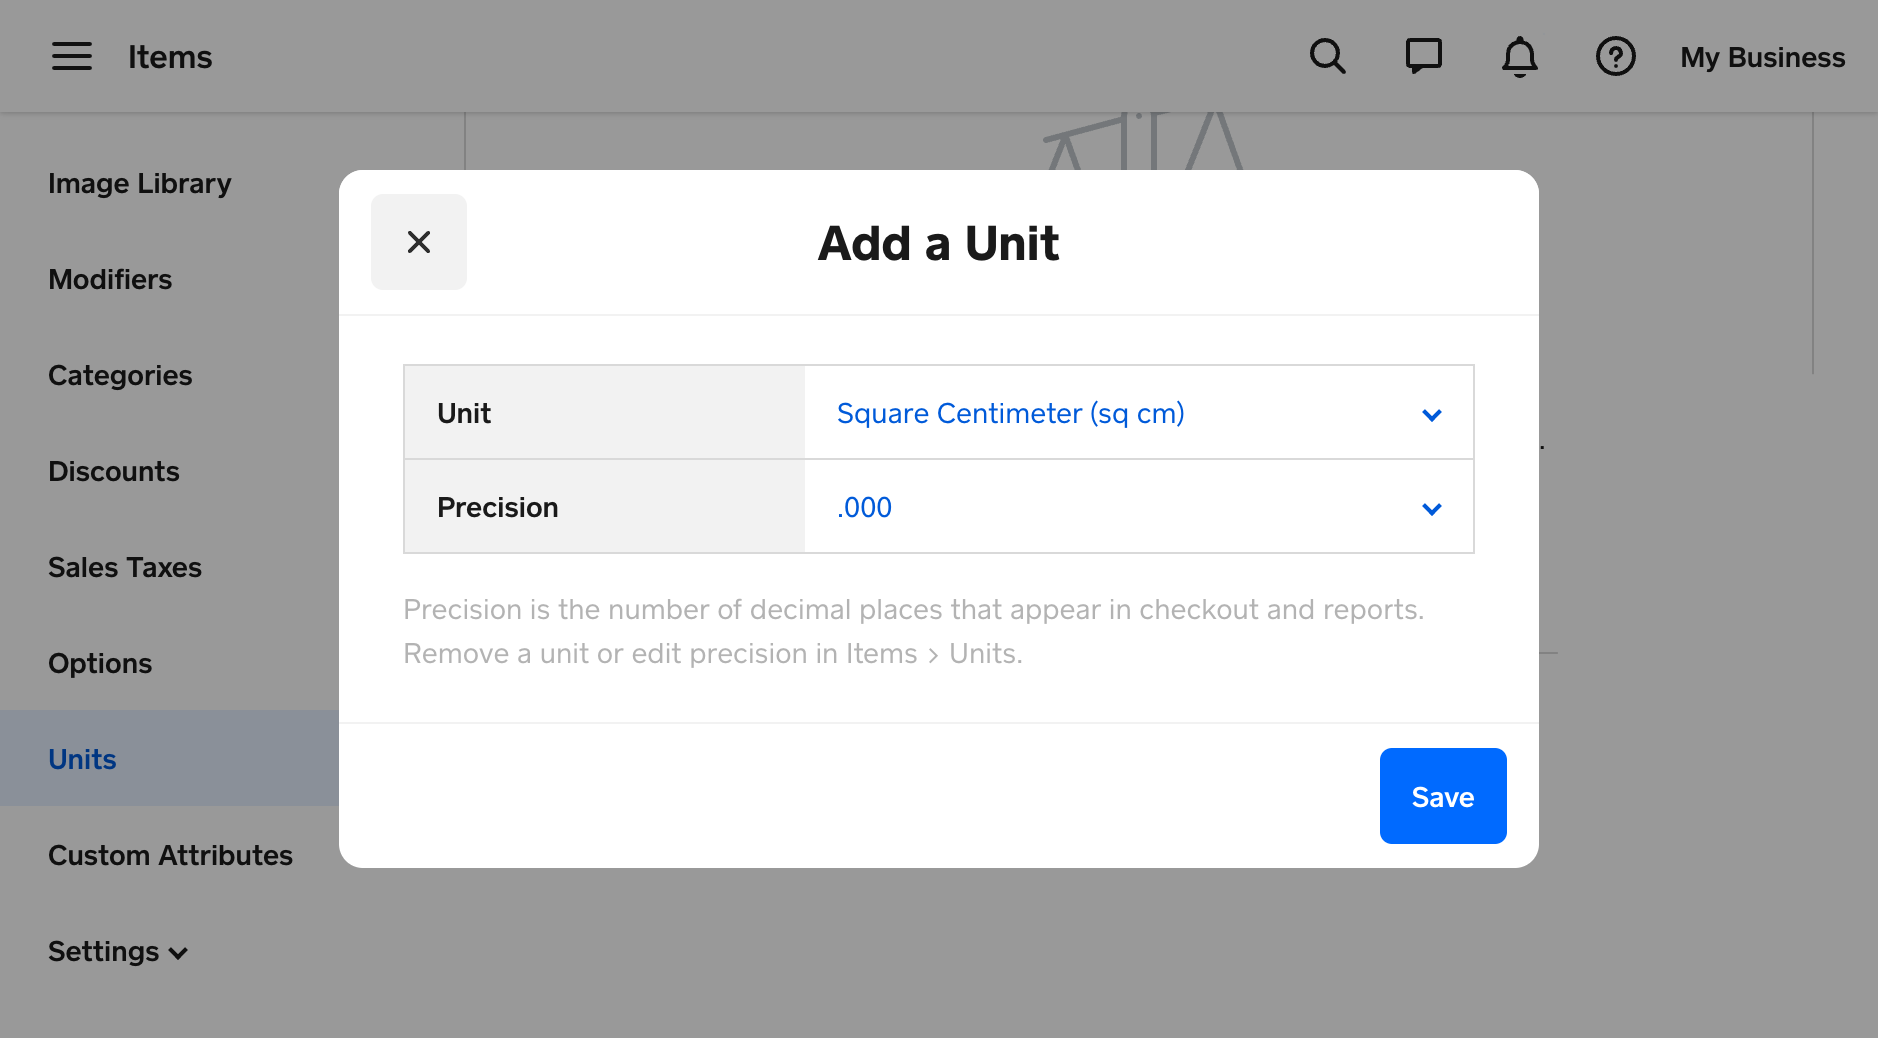Open My Business account menu
This screenshot has width=1878, height=1038.
pyautogui.click(x=1762, y=57)
